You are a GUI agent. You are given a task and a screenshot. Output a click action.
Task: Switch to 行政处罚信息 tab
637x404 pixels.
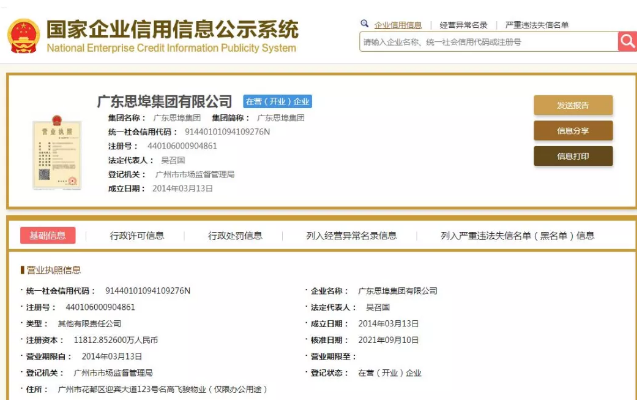coord(235,236)
